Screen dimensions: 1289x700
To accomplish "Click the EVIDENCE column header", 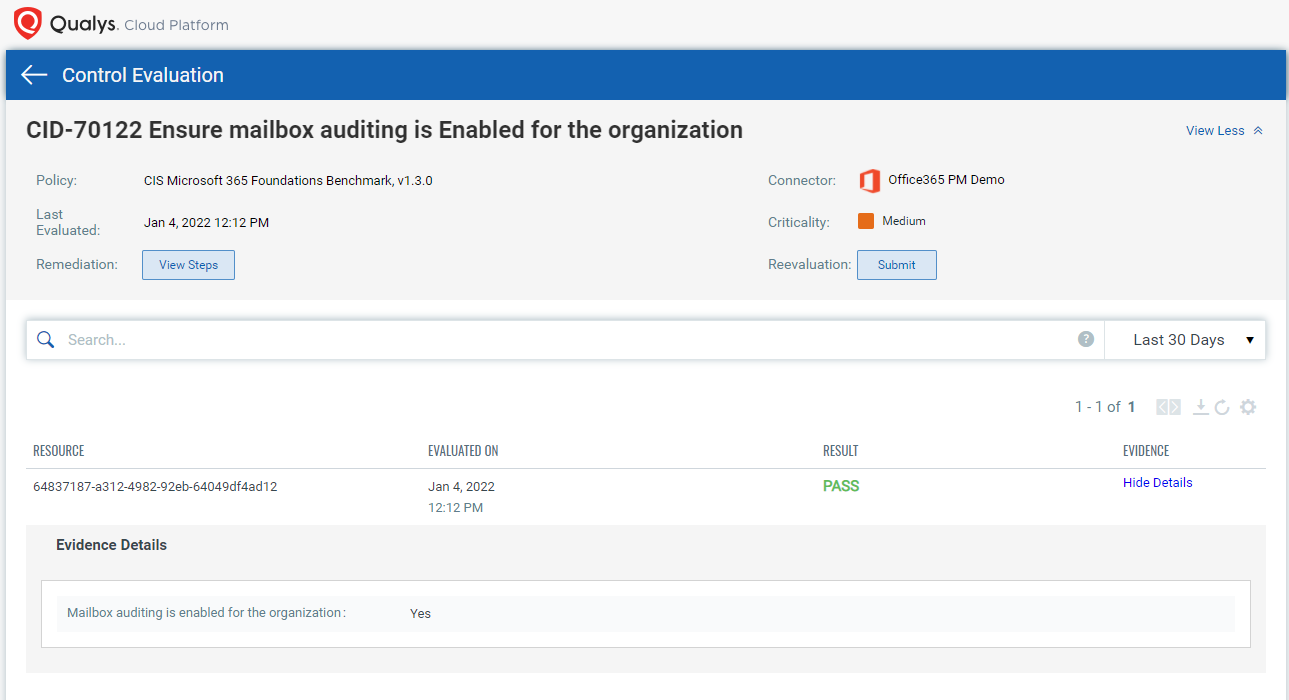I will pos(1146,451).
